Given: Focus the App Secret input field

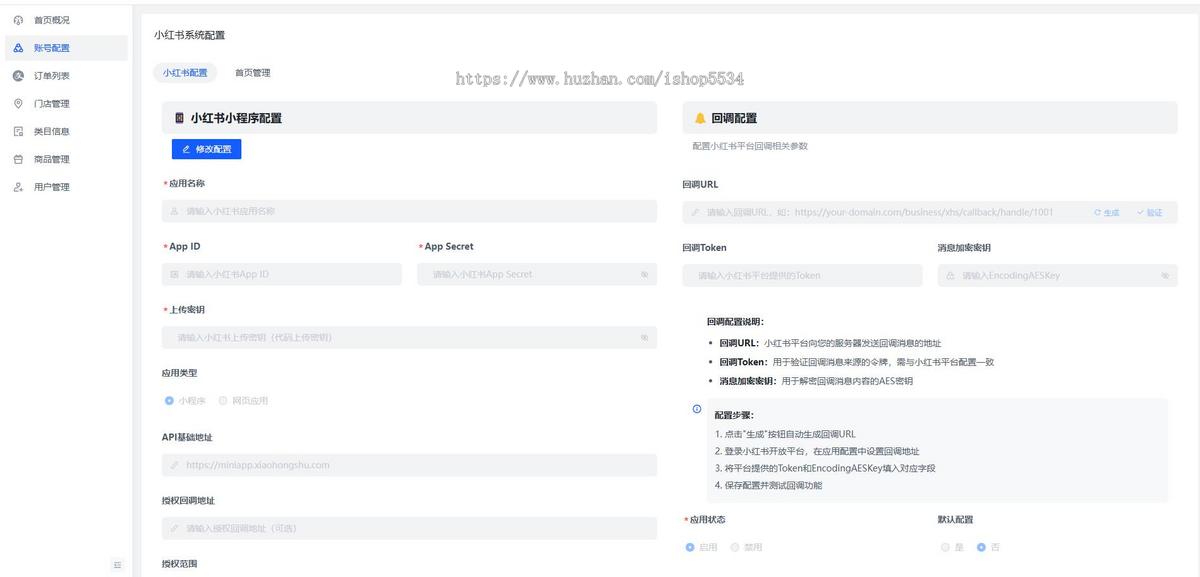Looking at the screenshot, I should pos(537,274).
